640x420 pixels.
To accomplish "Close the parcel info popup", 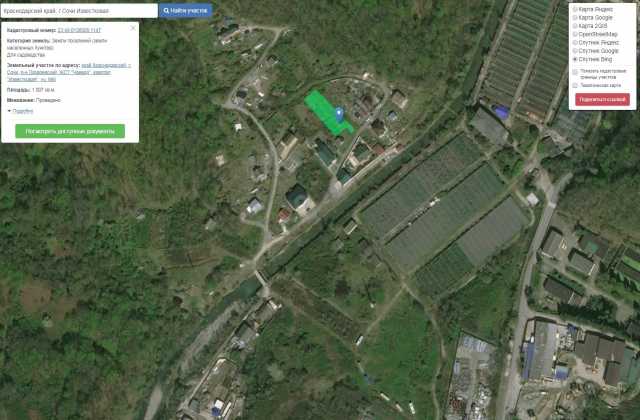I will click(133, 28).
